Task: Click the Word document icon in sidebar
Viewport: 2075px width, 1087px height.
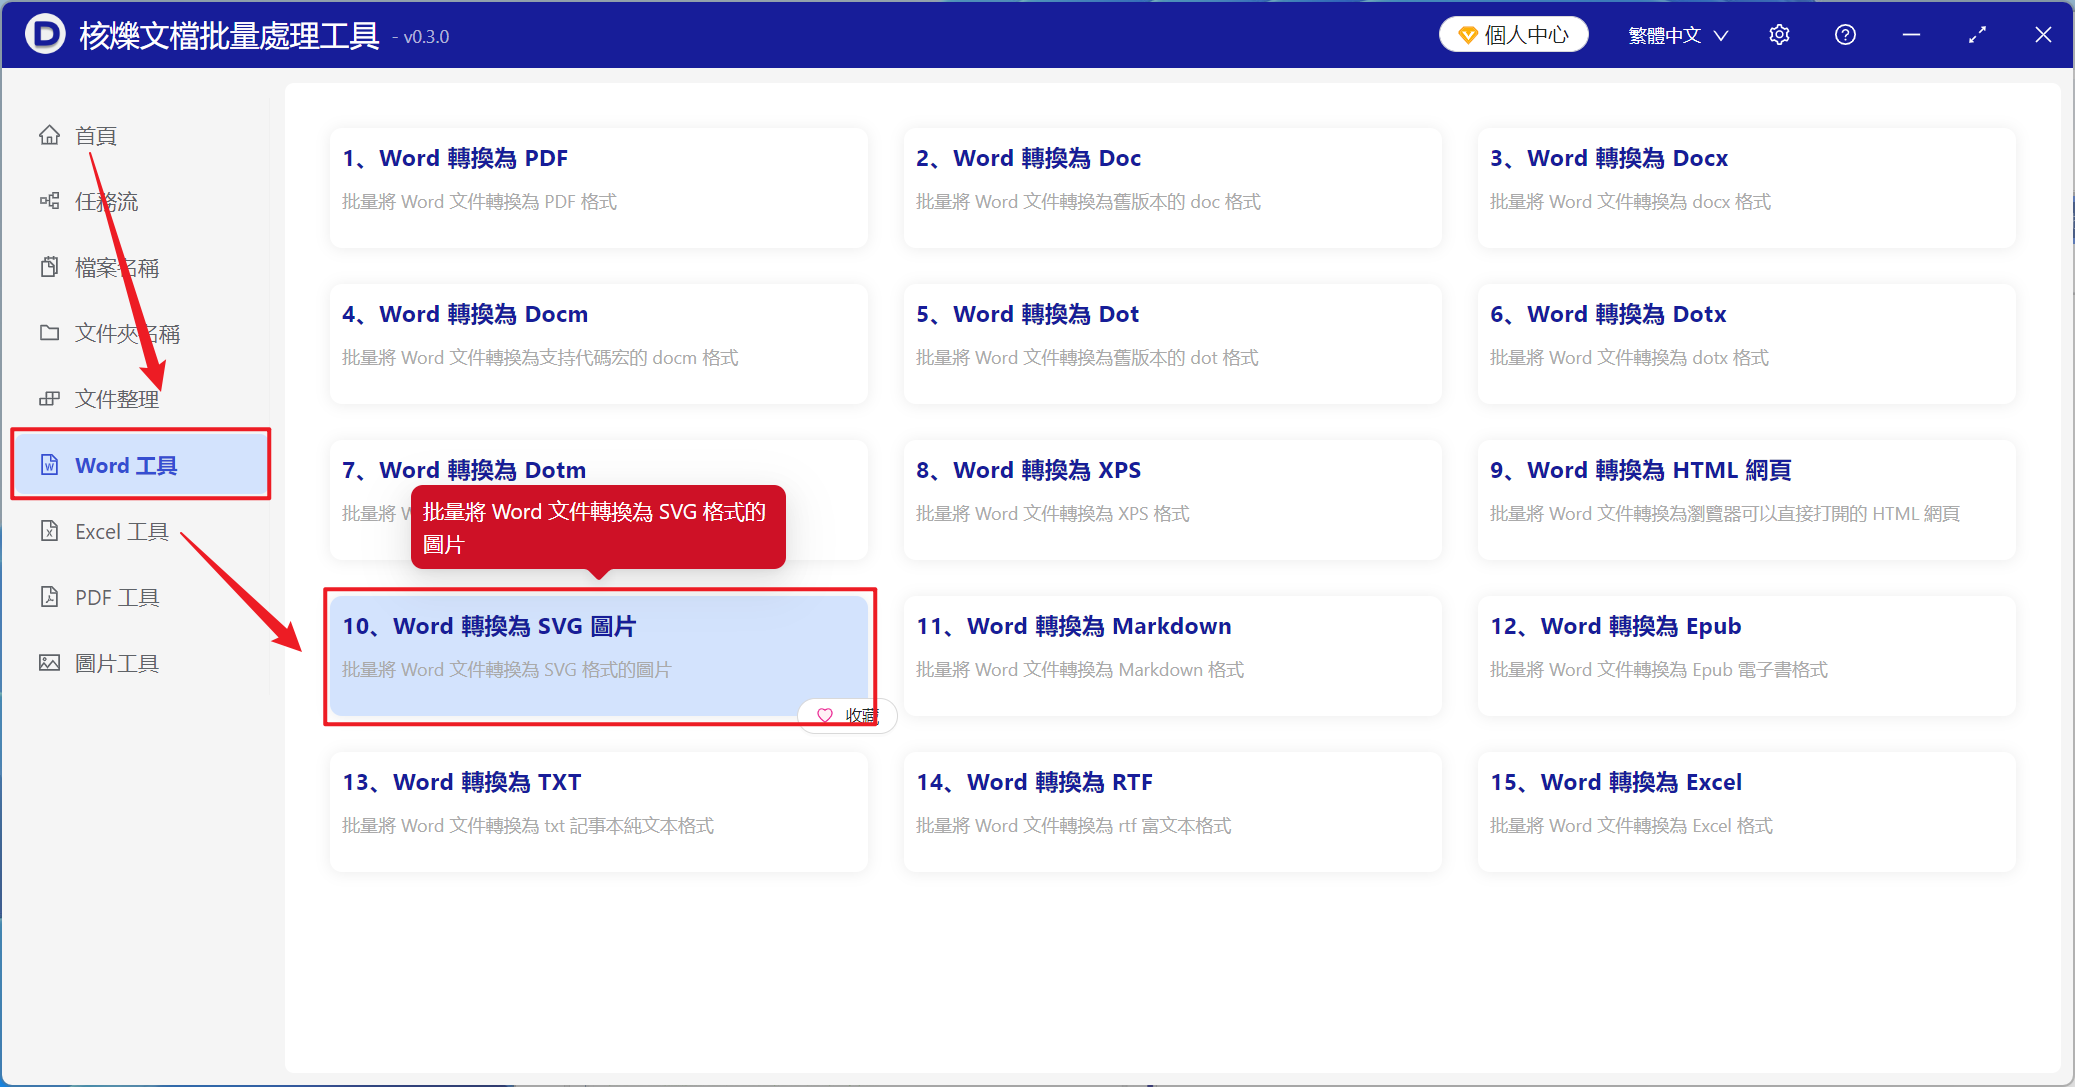Action: 49,465
